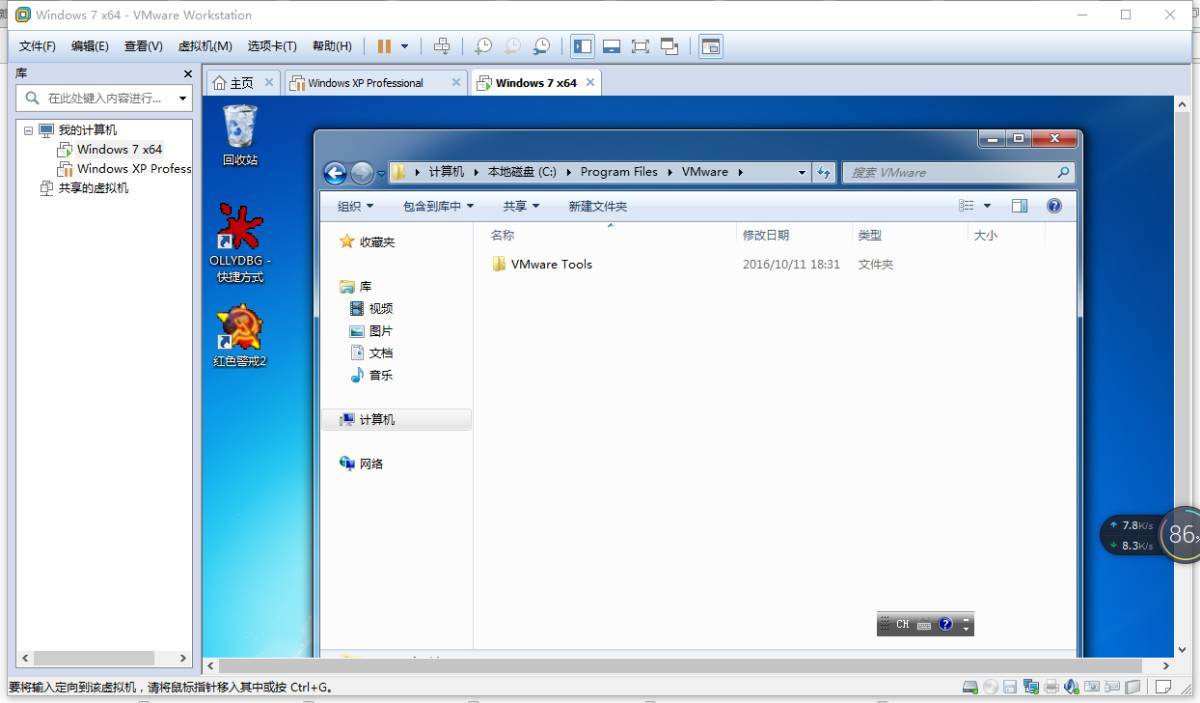The image size is (1200, 703).
Task: Open the 查看(V) menu
Action: (143, 46)
